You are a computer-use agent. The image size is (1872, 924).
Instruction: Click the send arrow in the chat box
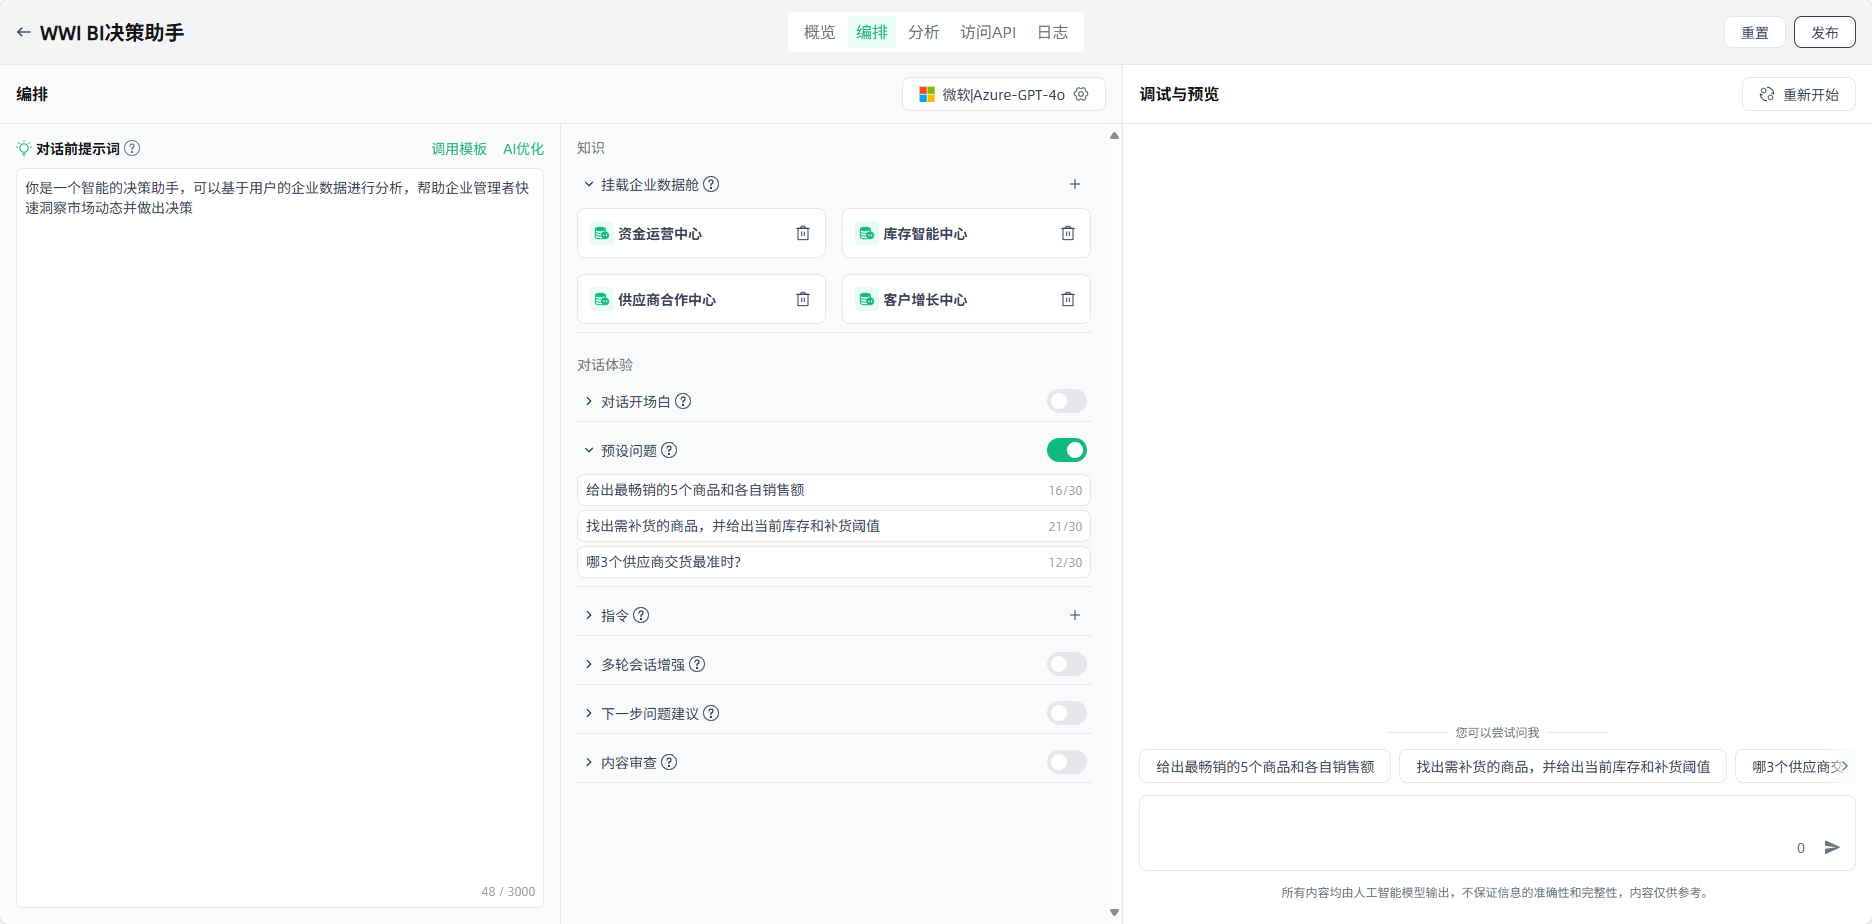(x=1831, y=847)
